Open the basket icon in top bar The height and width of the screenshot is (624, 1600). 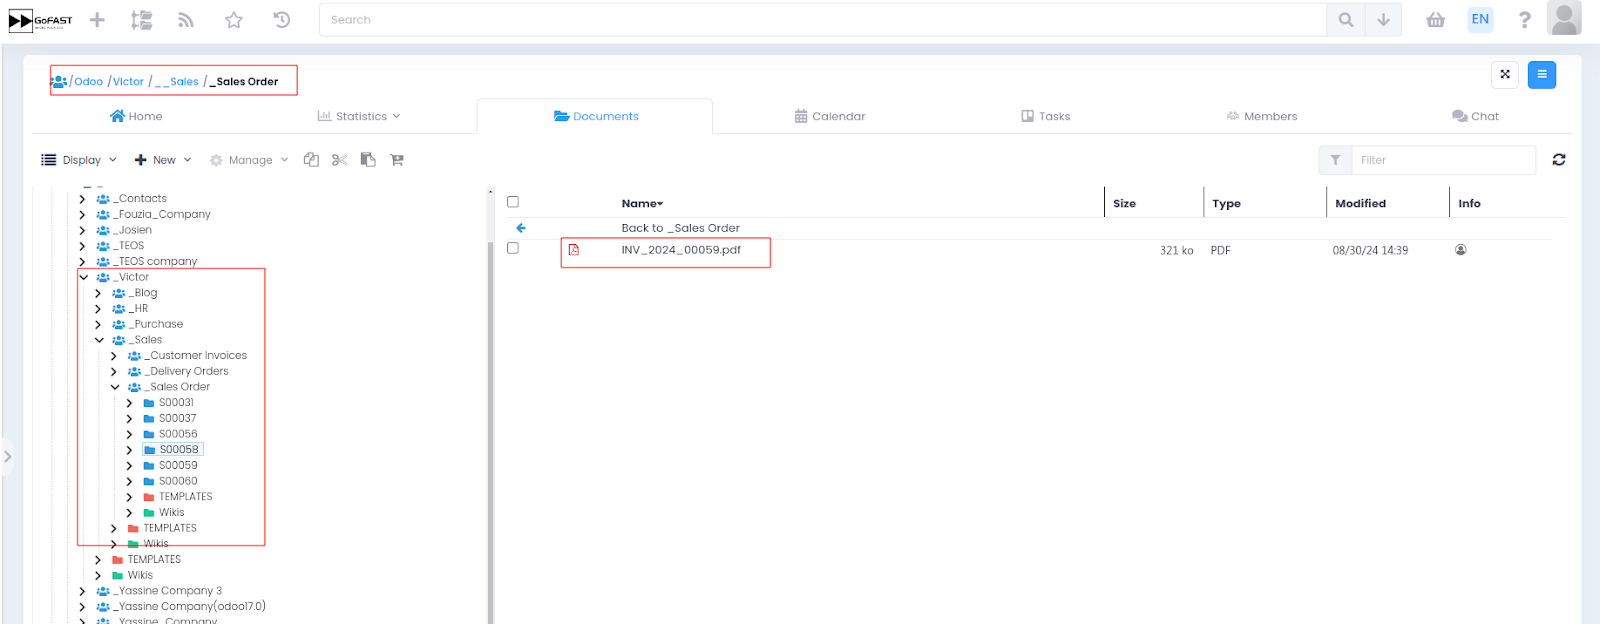coord(1436,19)
